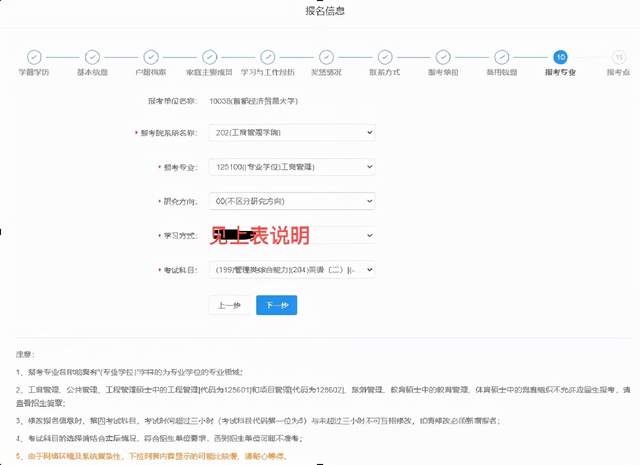Go to the 学籍学历 step label
Viewport: 640px width, 465px height.
(x=34, y=72)
